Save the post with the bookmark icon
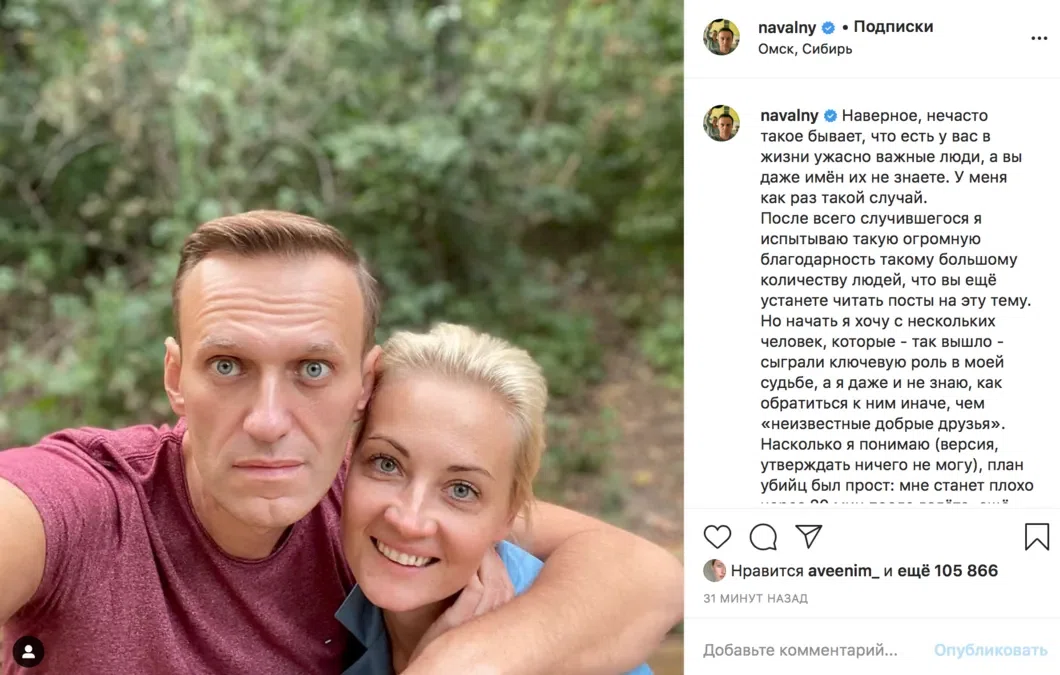 pos(1037,537)
